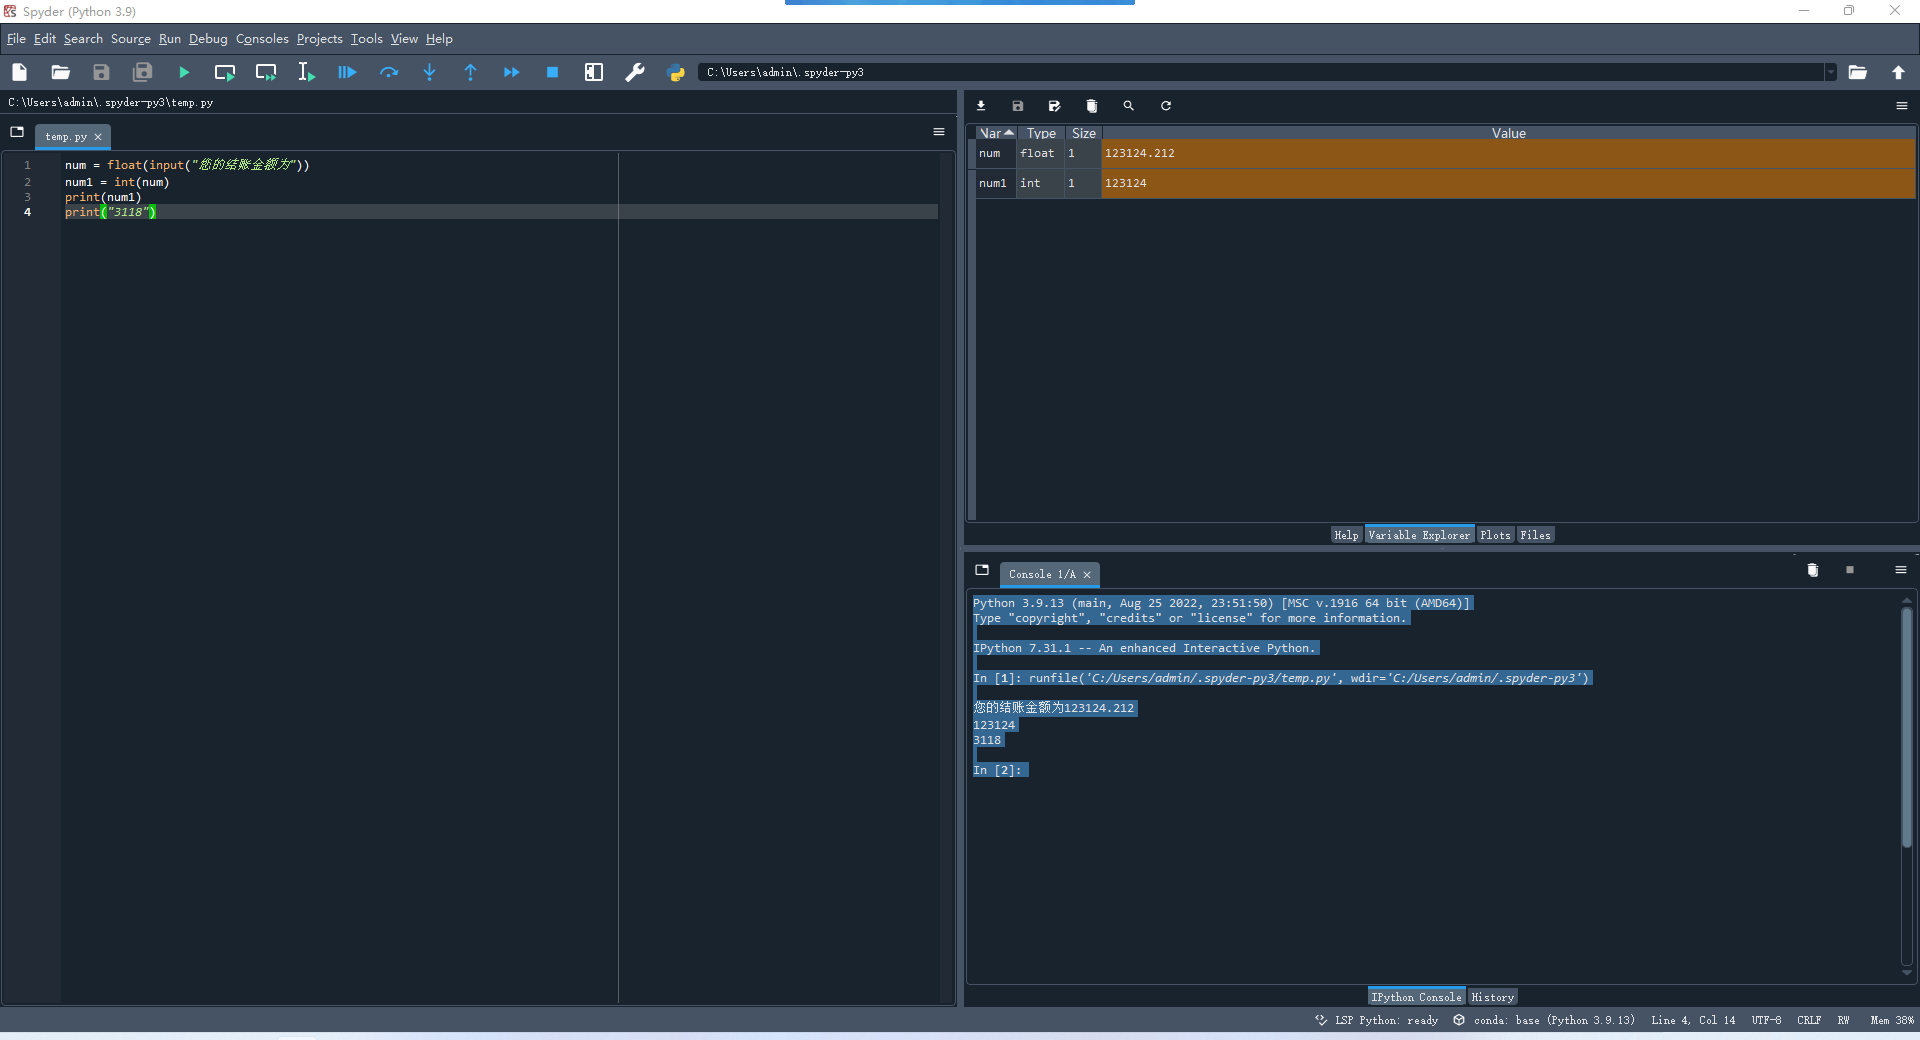Stop debugging square icon
Screen dimensions: 1920x1040
[552, 72]
